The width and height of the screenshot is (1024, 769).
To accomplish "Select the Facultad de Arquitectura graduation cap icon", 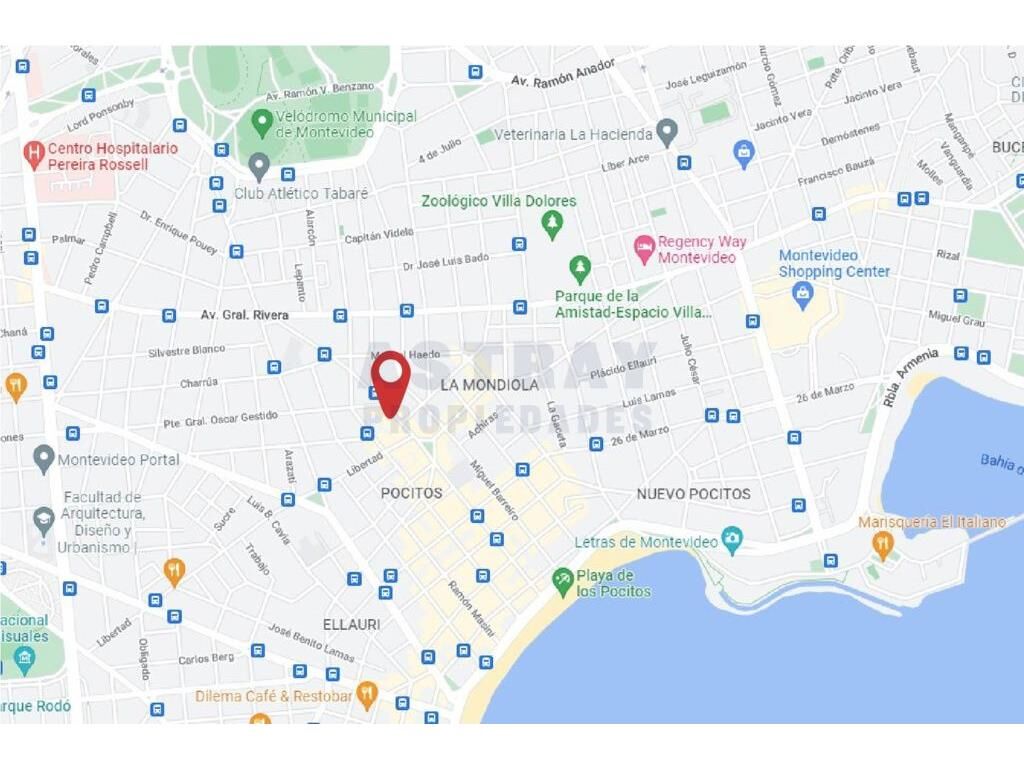I will click(x=44, y=522).
